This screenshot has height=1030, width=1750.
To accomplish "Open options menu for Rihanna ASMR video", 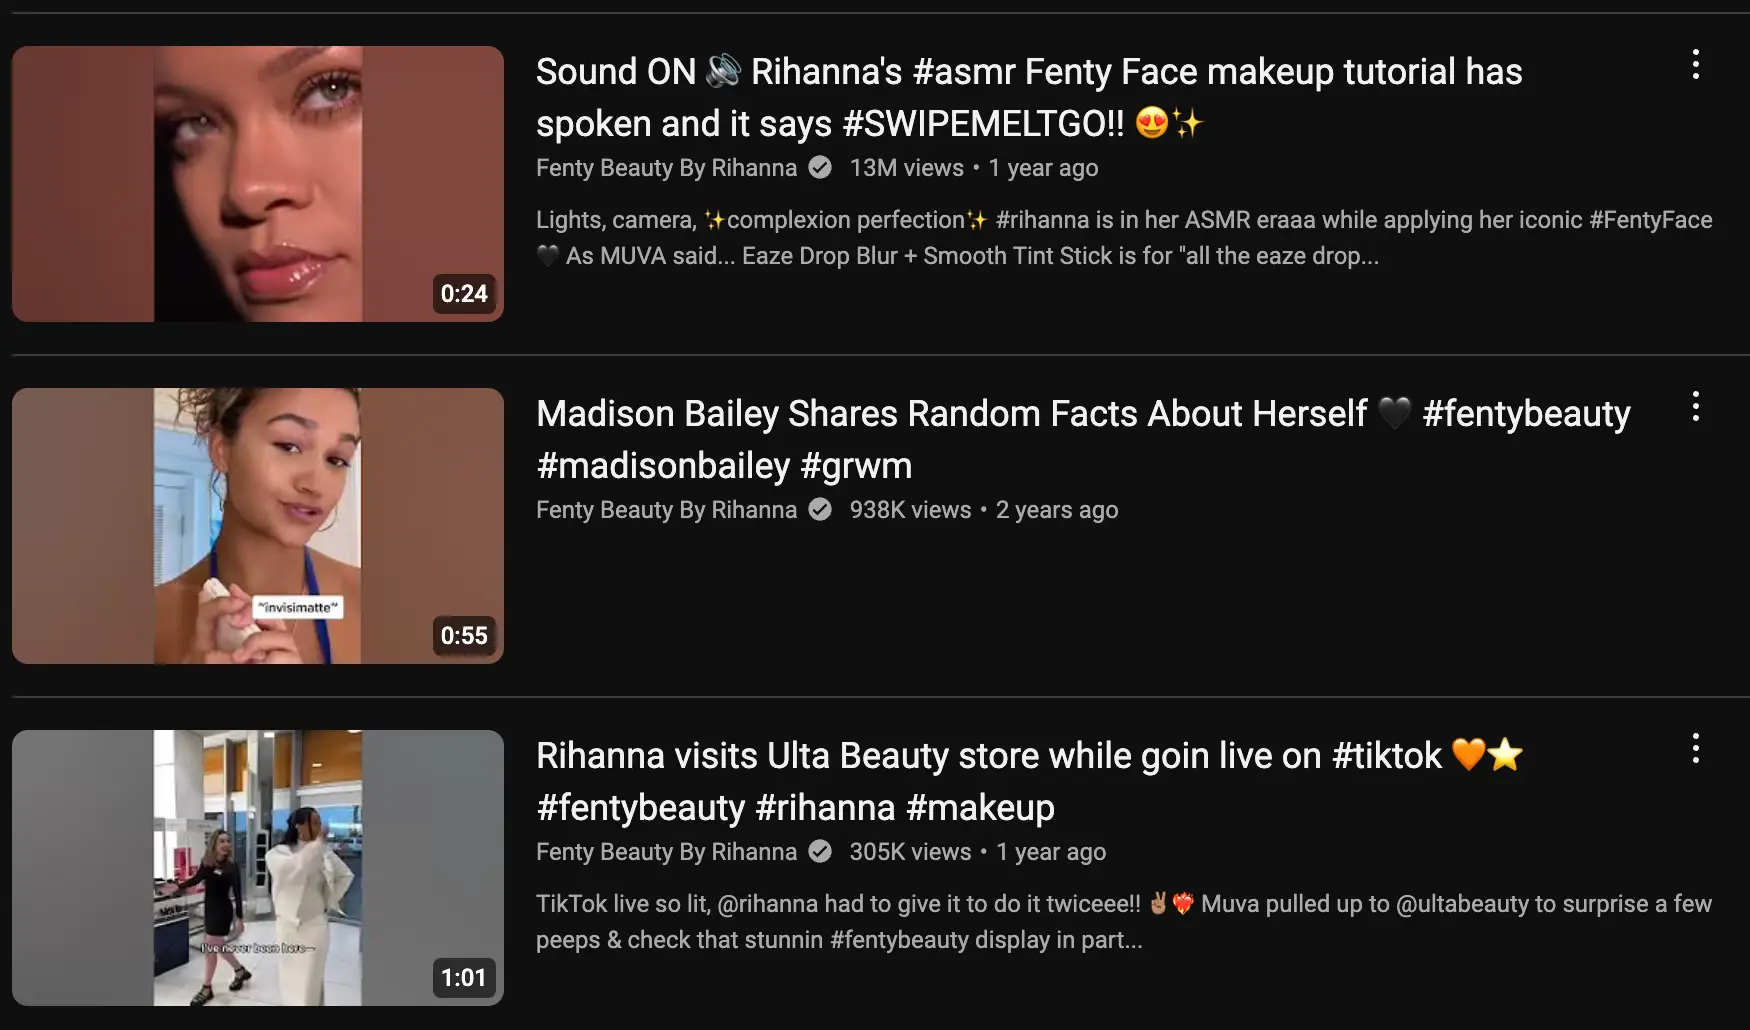I will click(1695, 64).
